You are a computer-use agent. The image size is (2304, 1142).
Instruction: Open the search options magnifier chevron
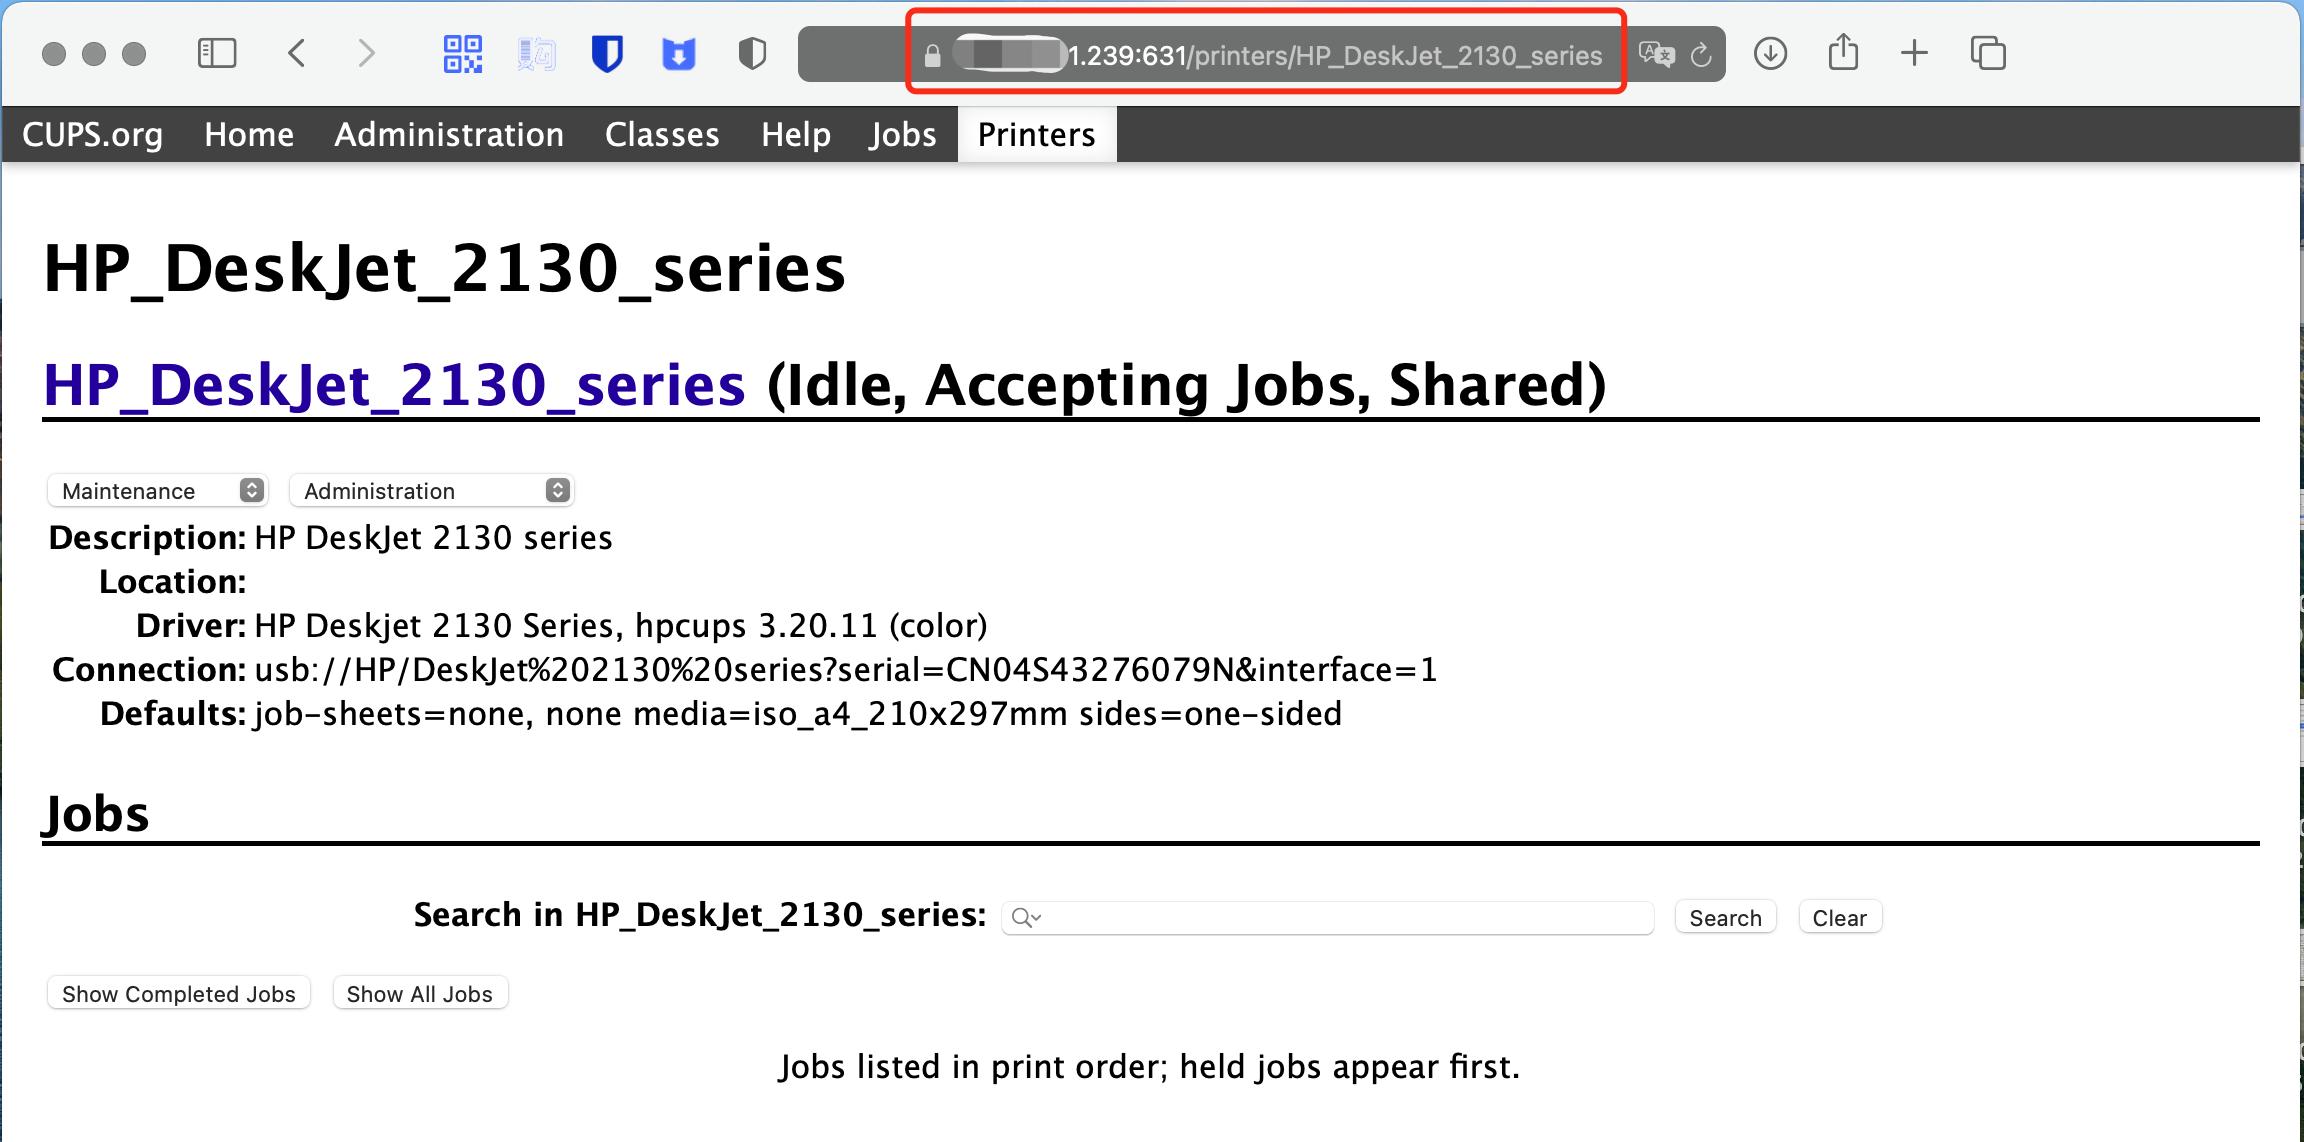pyautogui.click(x=1026, y=918)
